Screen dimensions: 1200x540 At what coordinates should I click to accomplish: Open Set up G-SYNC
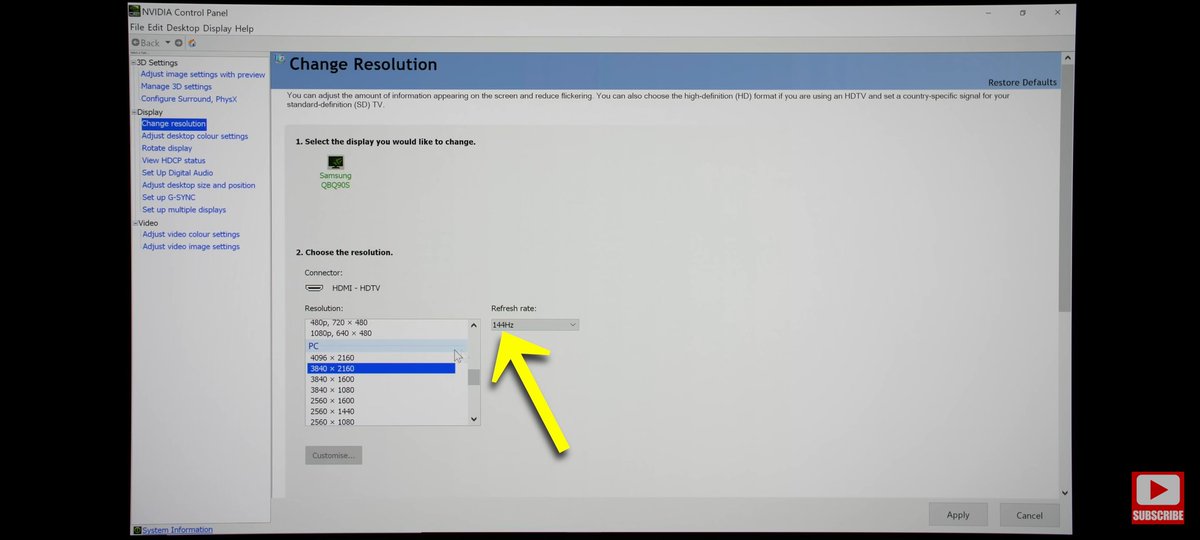pyautogui.click(x=169, y=197)
